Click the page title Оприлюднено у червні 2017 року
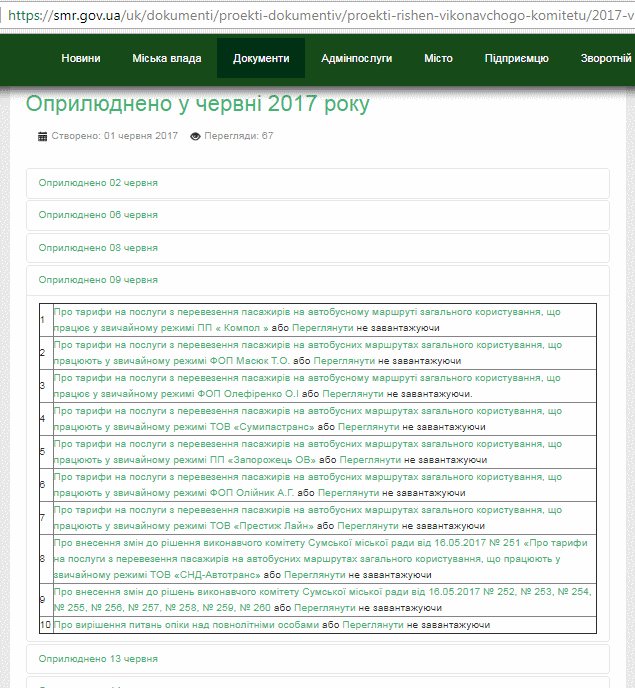Image resolution: width=635 pixels, height=688 pixels. [197, 104]
